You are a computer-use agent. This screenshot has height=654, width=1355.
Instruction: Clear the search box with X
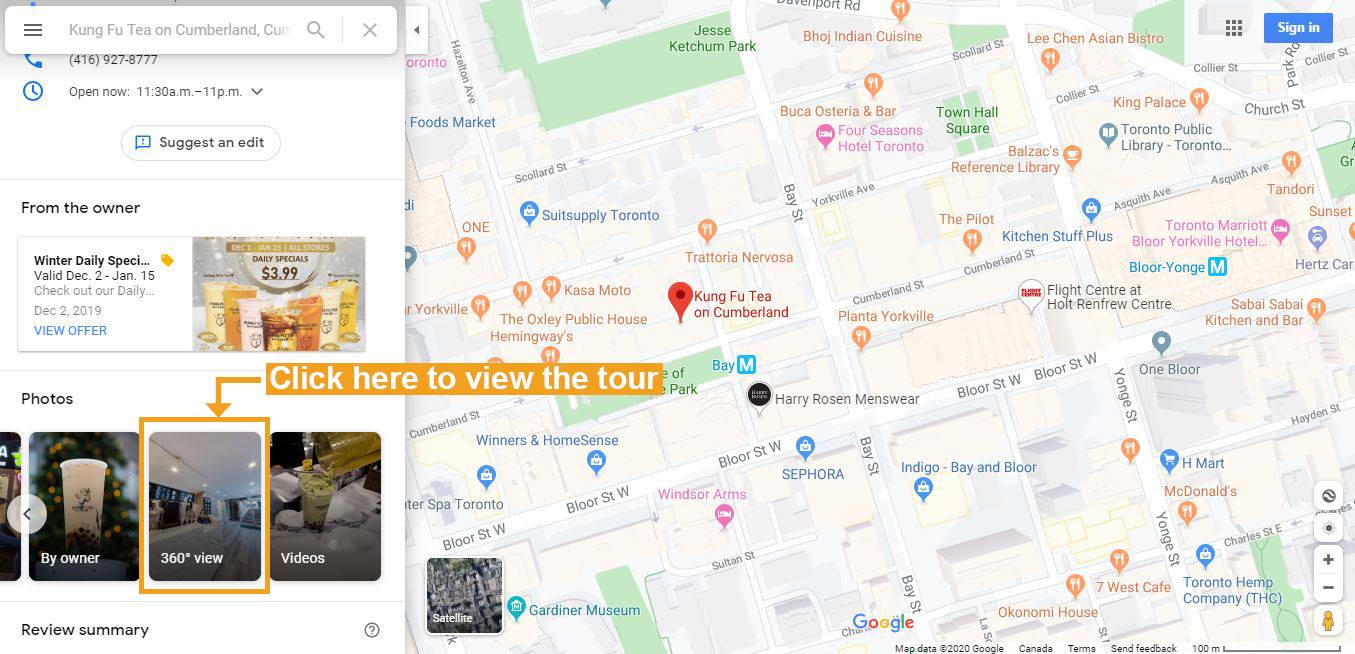(x=370, y=30)
